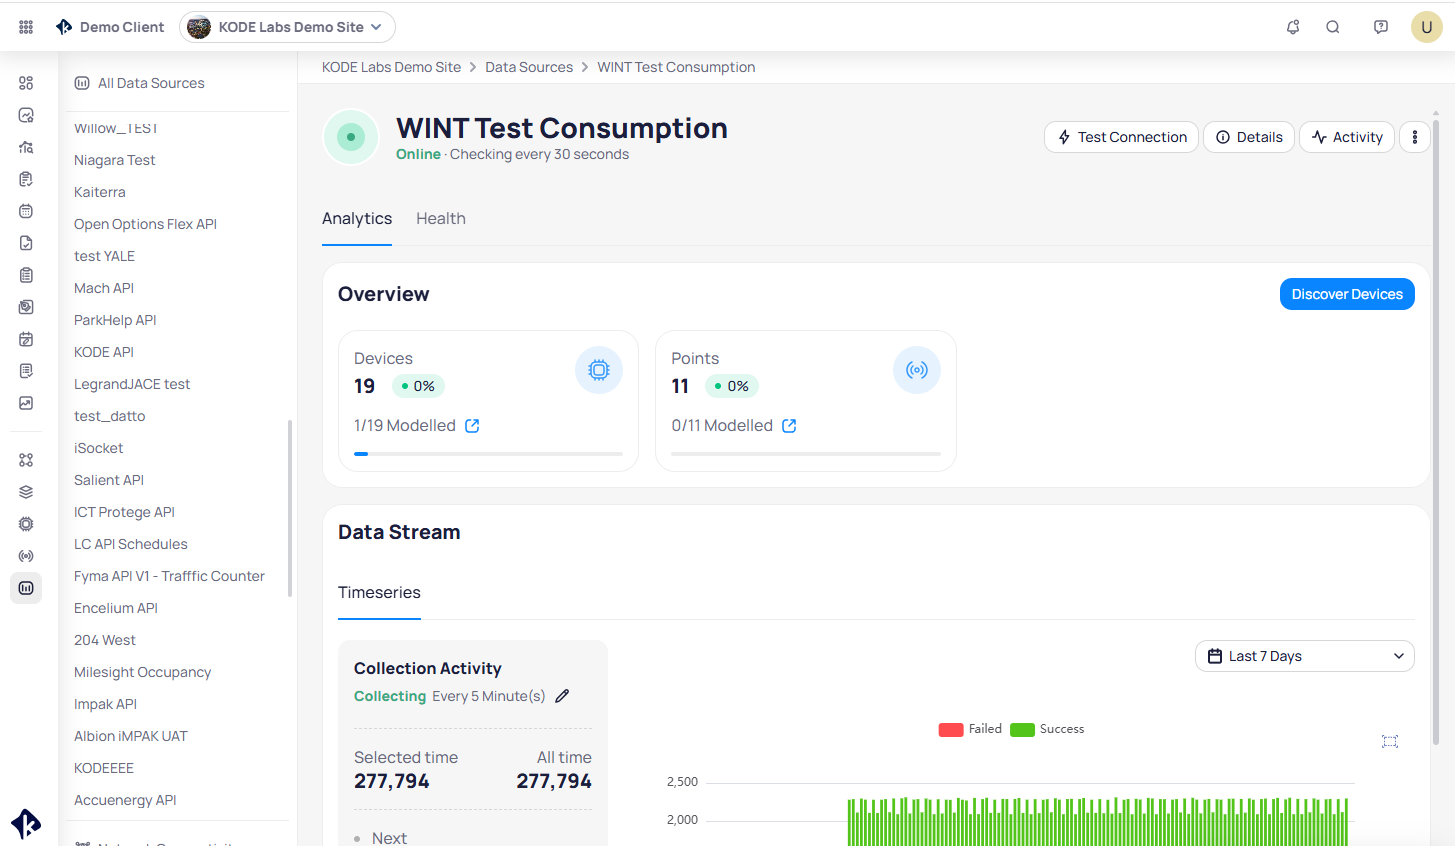This screenshot has width=1455, height=846.
Task: Open modelled points external link icon
Action: pos(789,426)
